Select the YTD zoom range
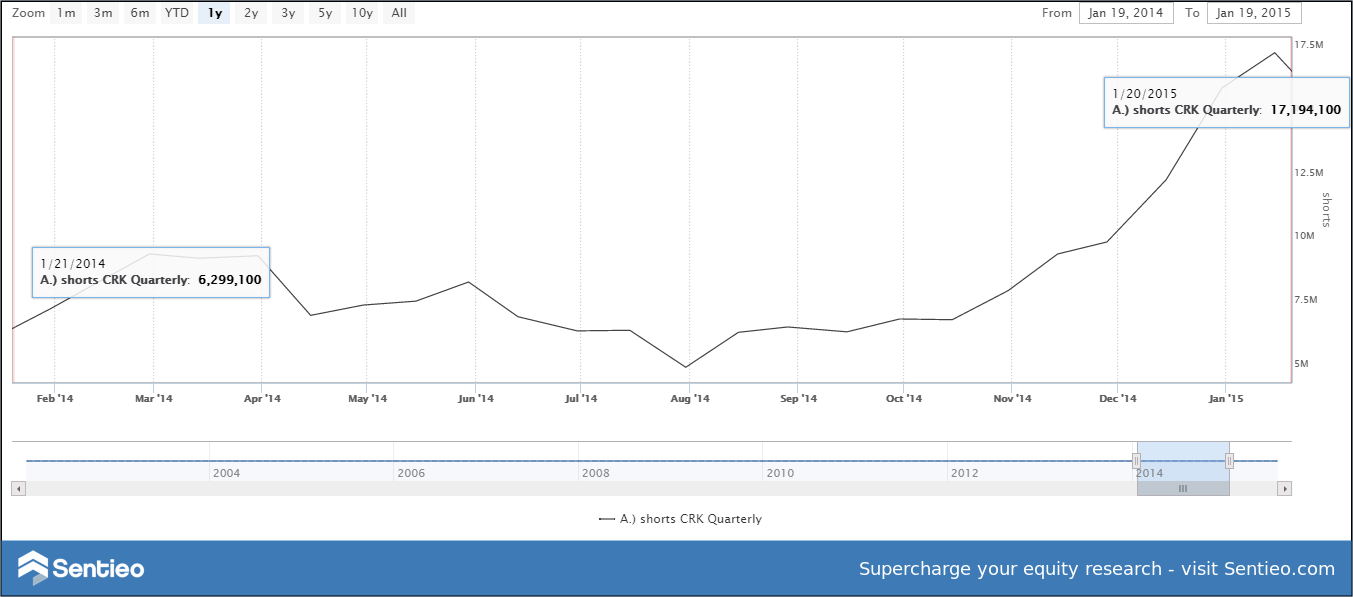Viewport: 1353px width, 597px height. 176,13
